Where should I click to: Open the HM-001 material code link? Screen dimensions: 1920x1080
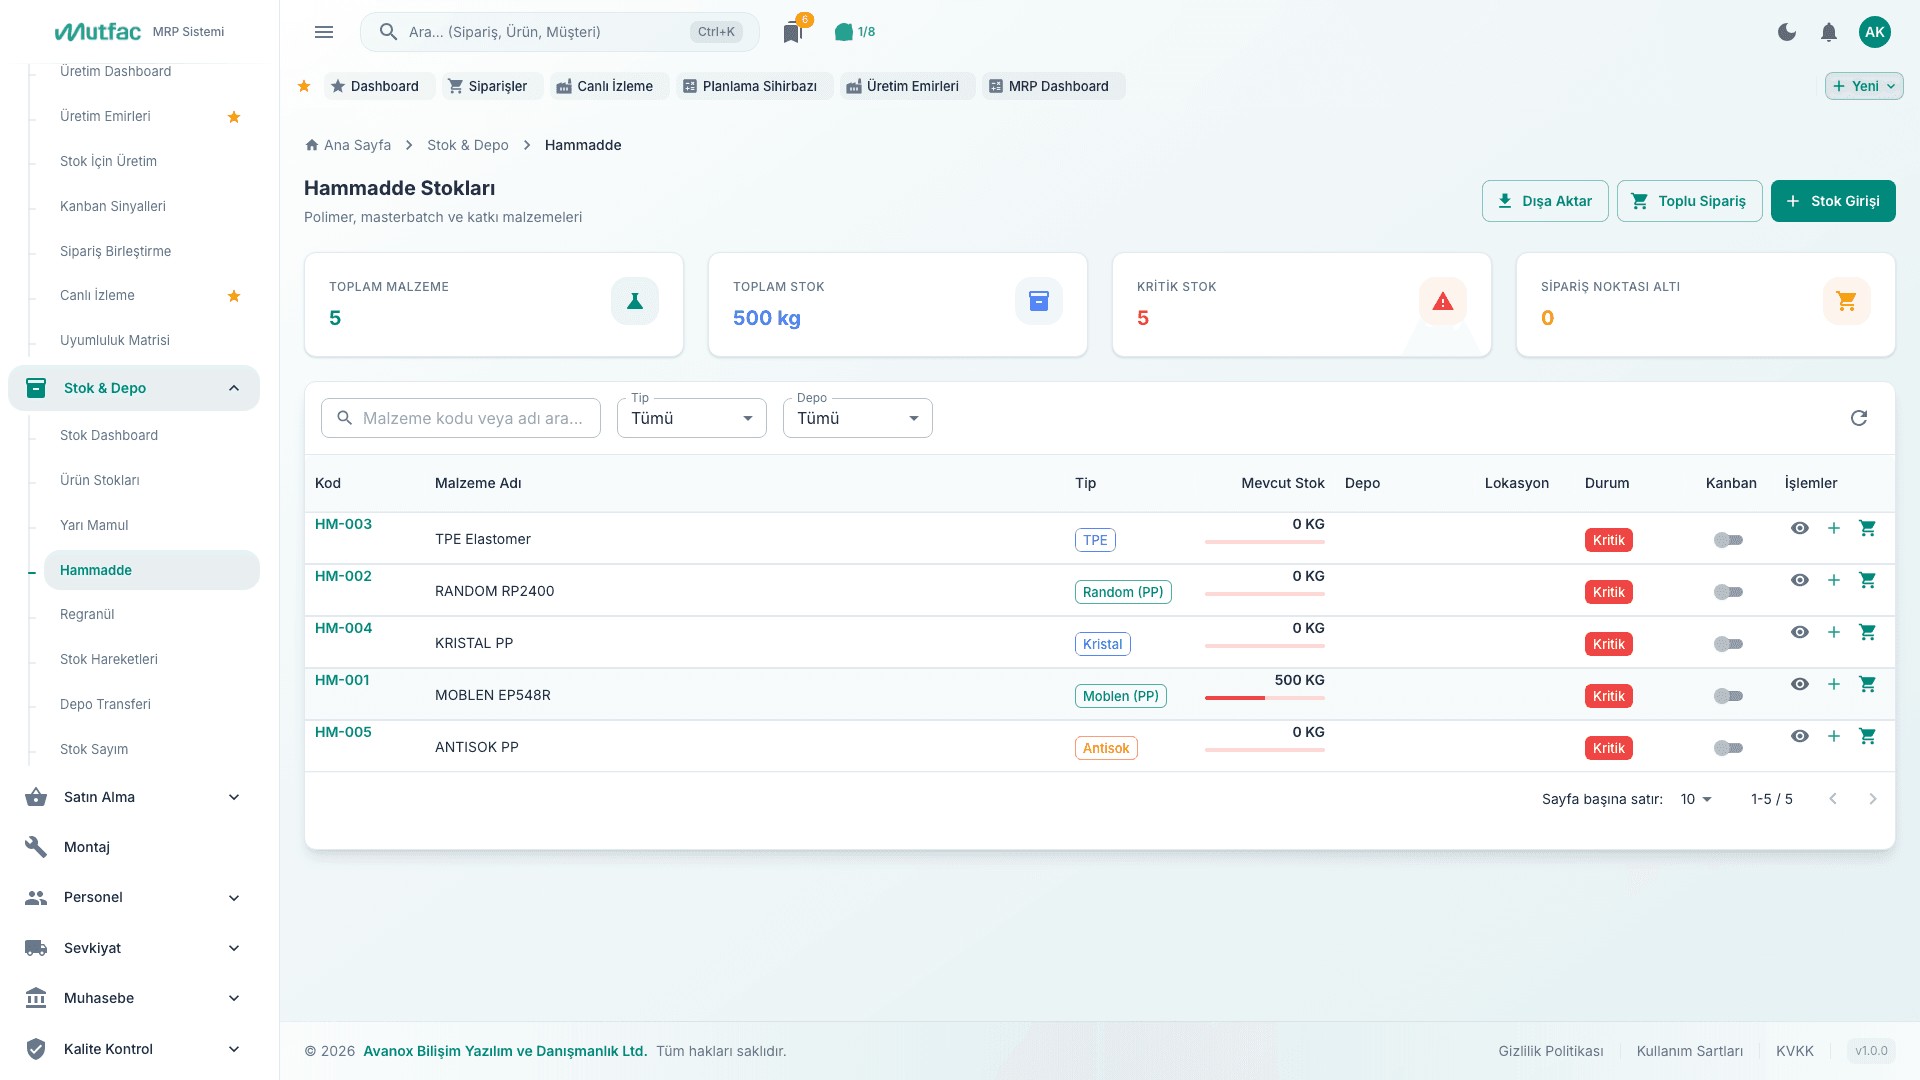(x=342, y=680)
